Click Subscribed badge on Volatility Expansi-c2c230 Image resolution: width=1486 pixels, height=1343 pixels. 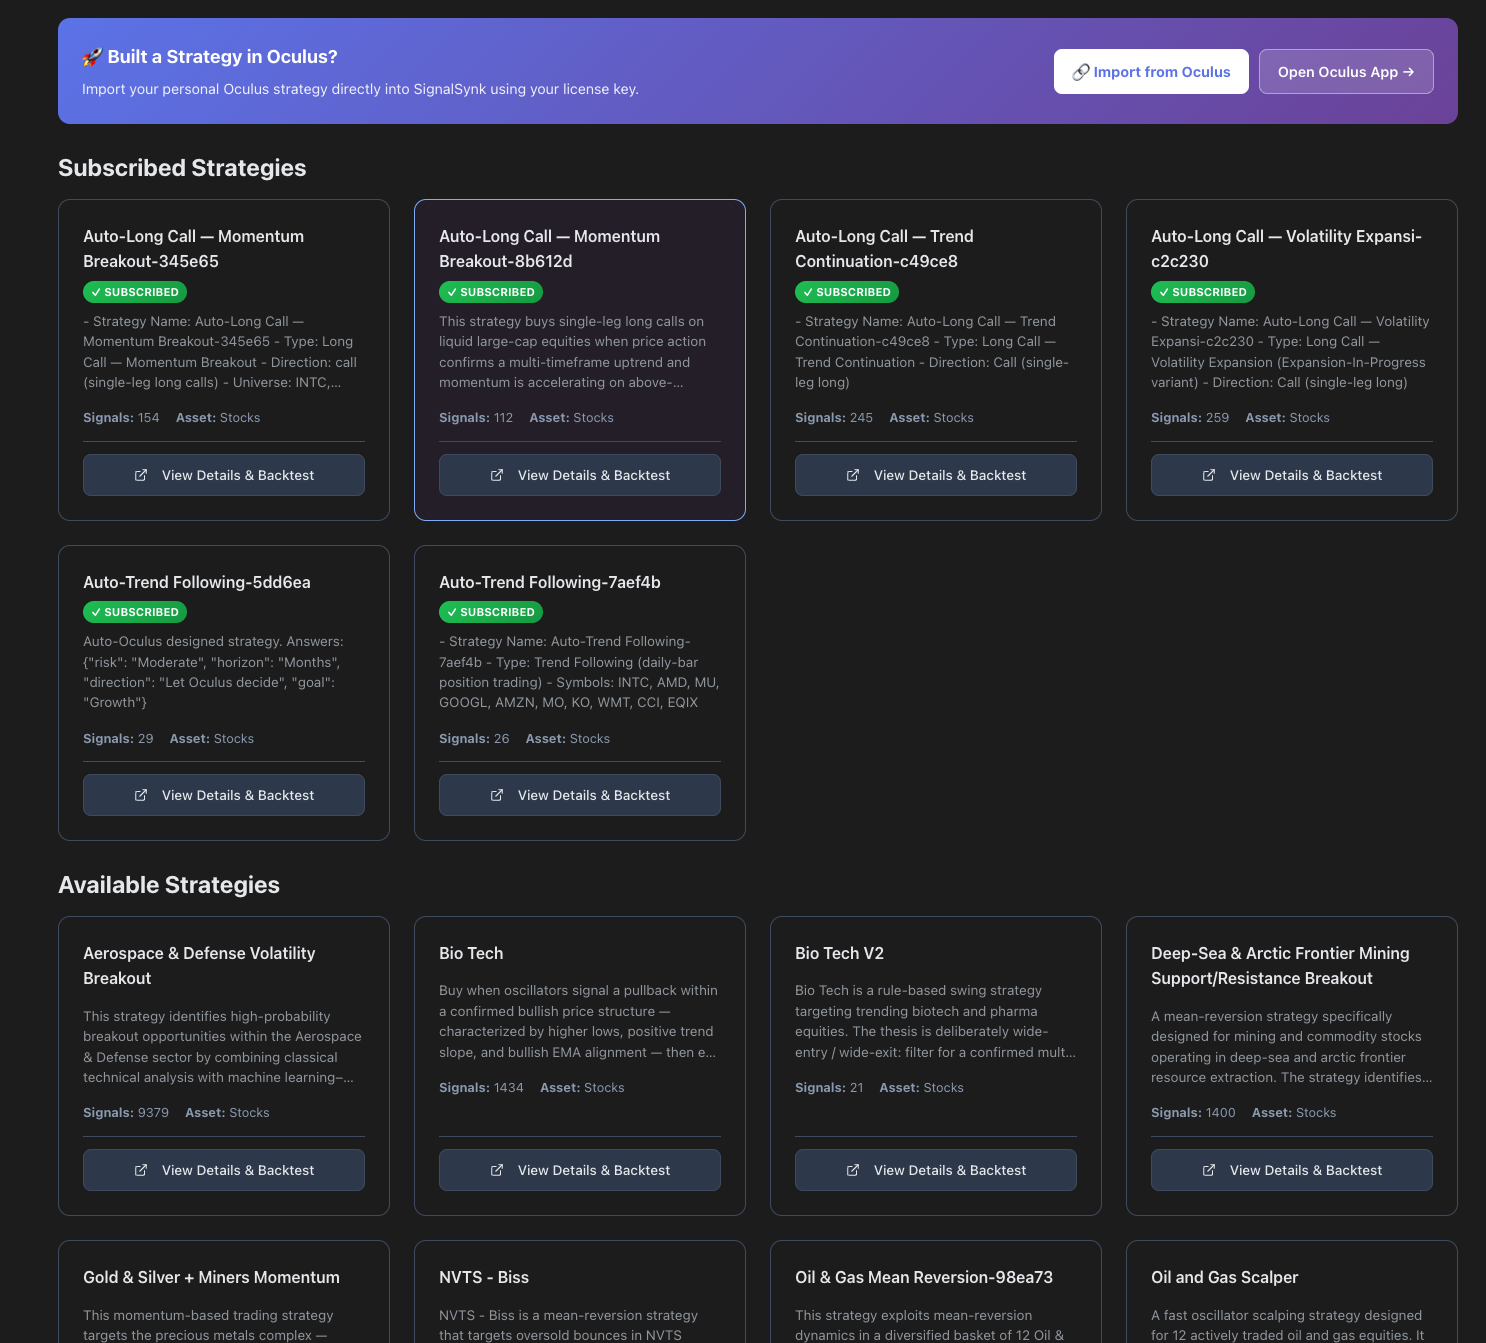(x=1203, y=292)
